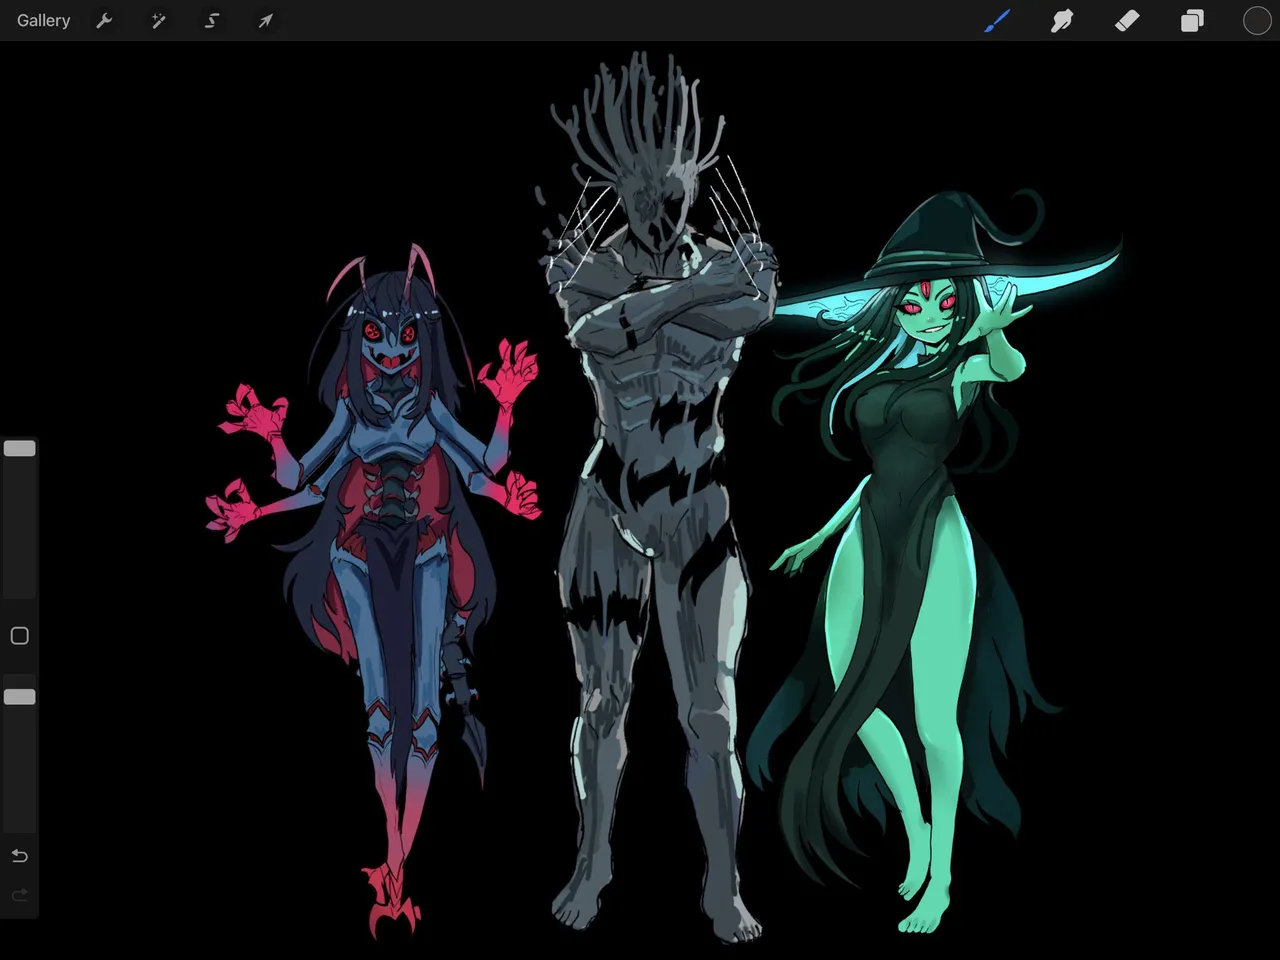This screenshot has width=1280, height=960.
Task: Open the active color picker circle
Action: (x=1257, y=20)
